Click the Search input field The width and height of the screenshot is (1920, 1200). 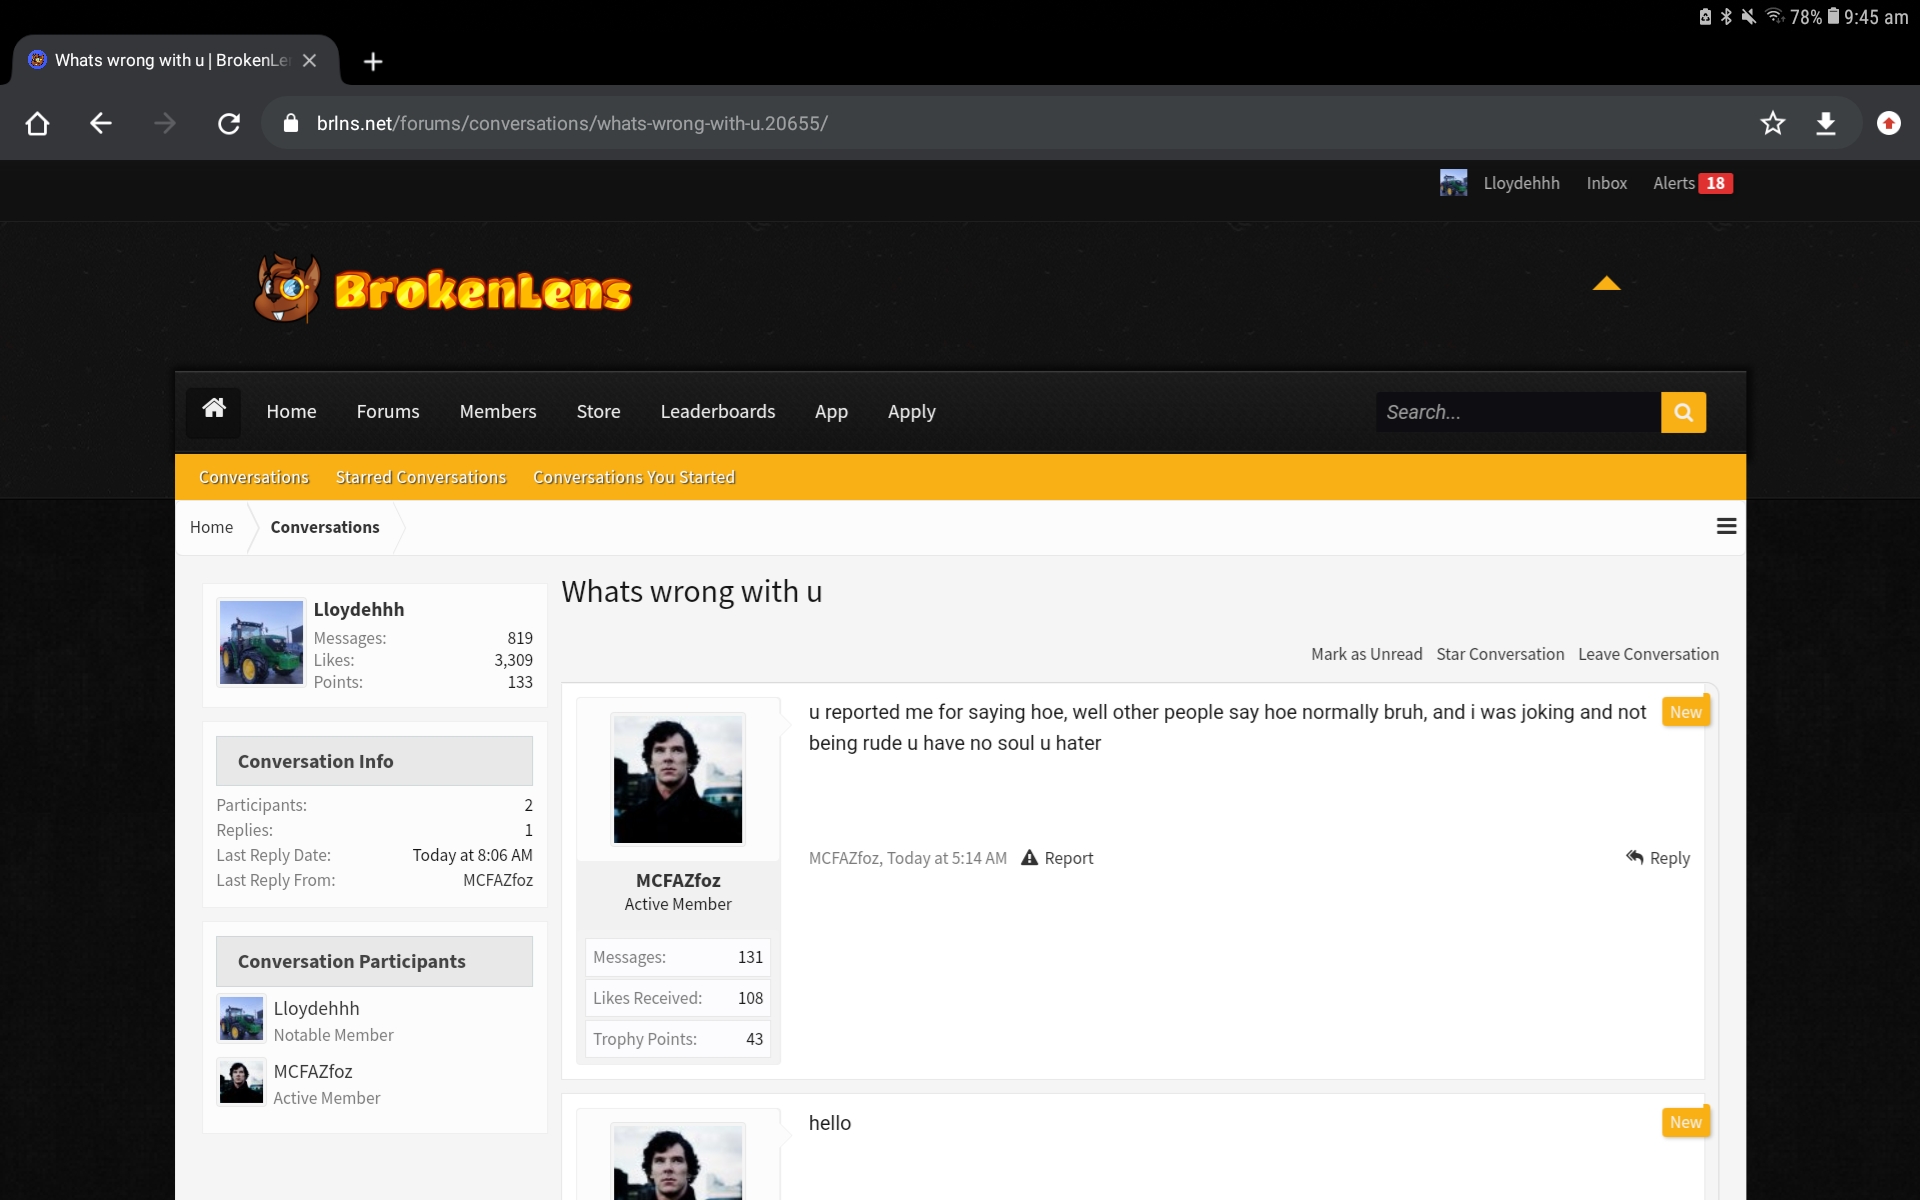[1518, 412]
